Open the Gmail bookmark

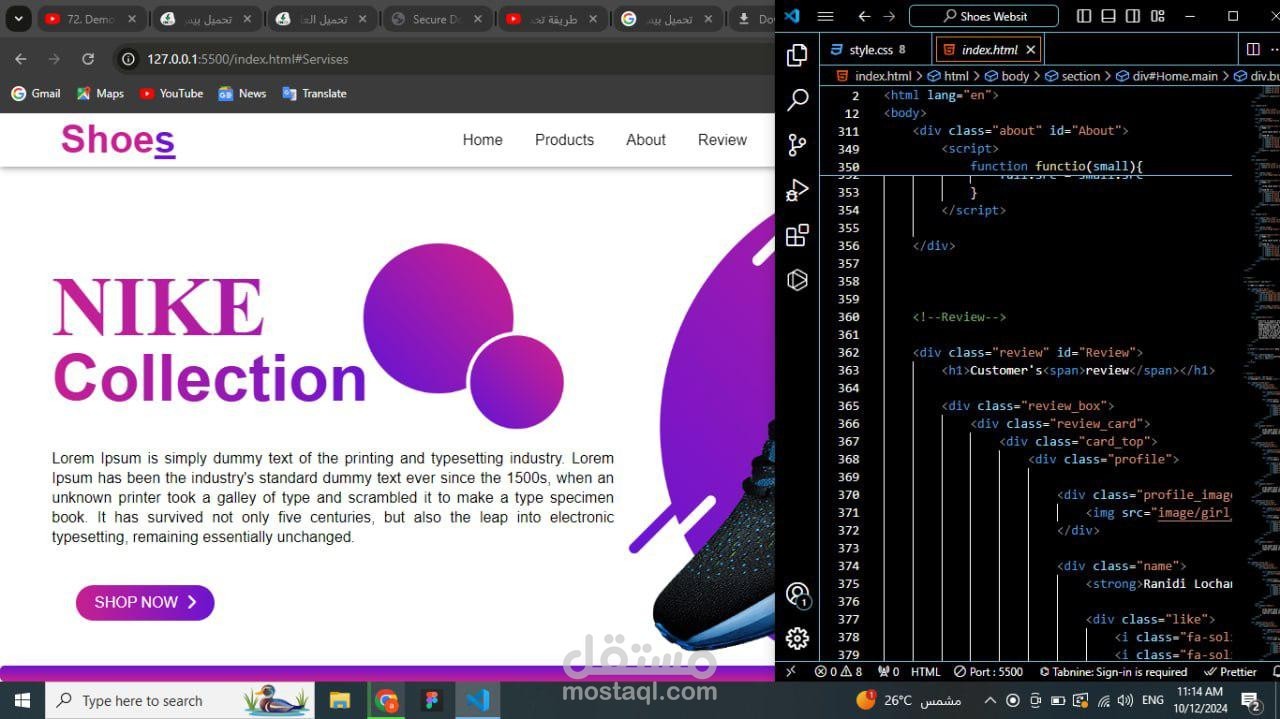tap(36, 93)
